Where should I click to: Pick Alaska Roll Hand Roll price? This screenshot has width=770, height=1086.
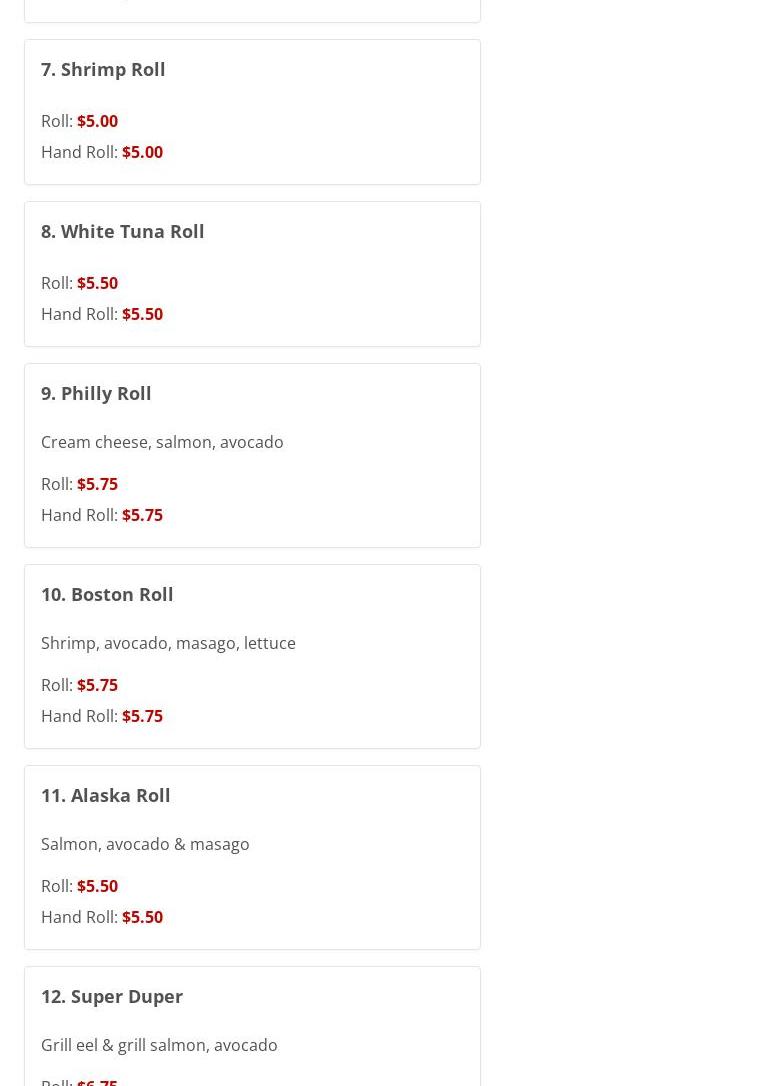tap(142, 917)
